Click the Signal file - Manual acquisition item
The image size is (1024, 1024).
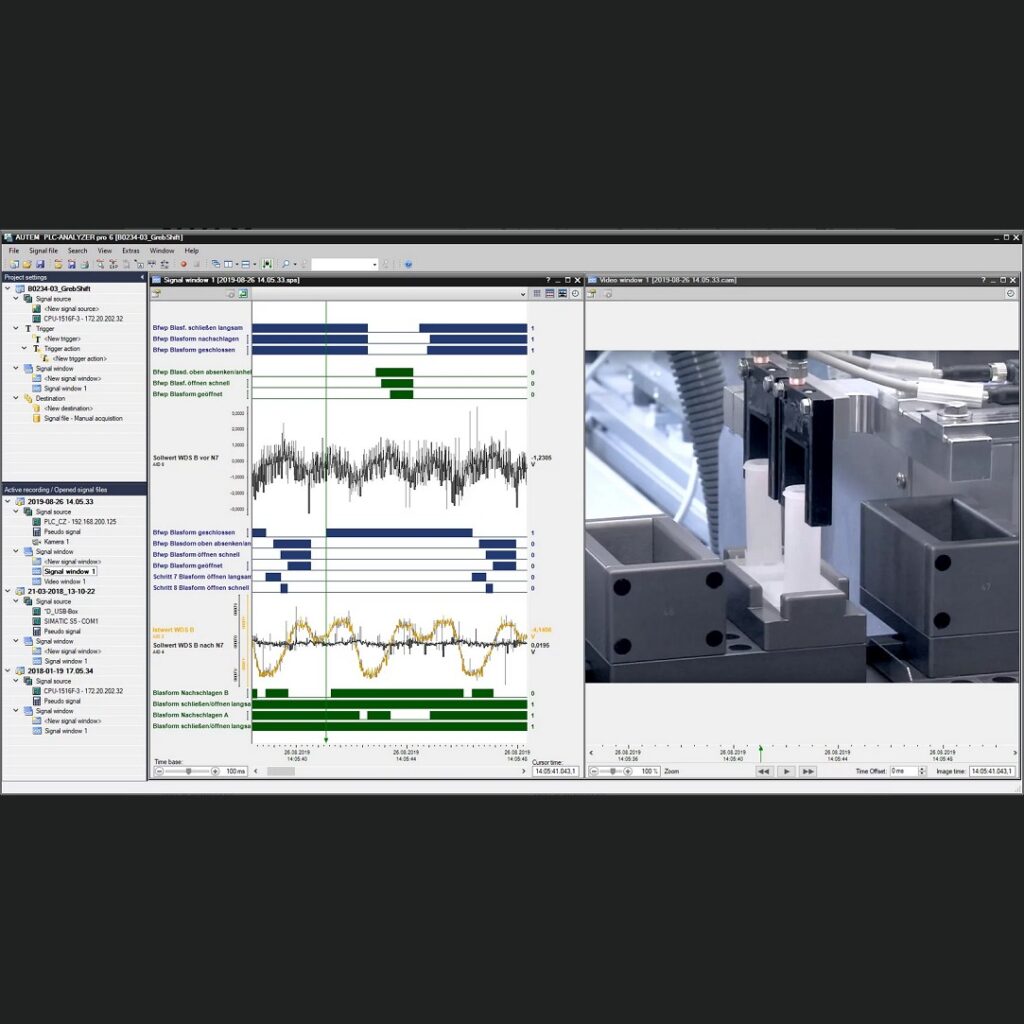(x=83, y=418)
